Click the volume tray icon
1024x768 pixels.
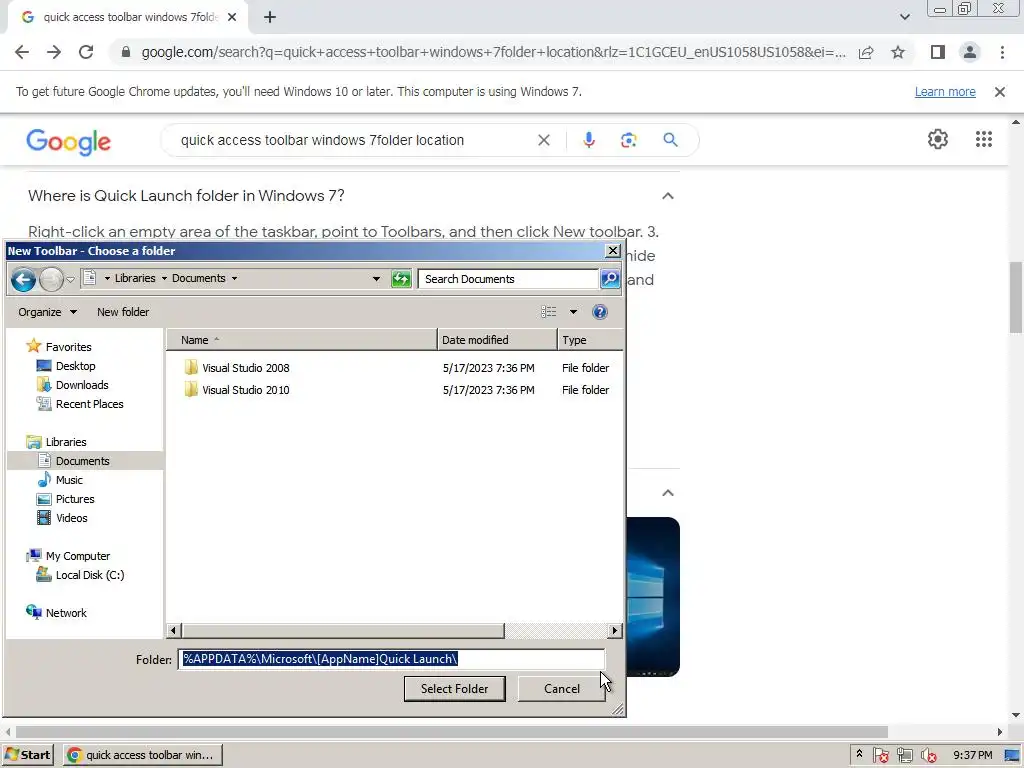[x=928, y=755]
